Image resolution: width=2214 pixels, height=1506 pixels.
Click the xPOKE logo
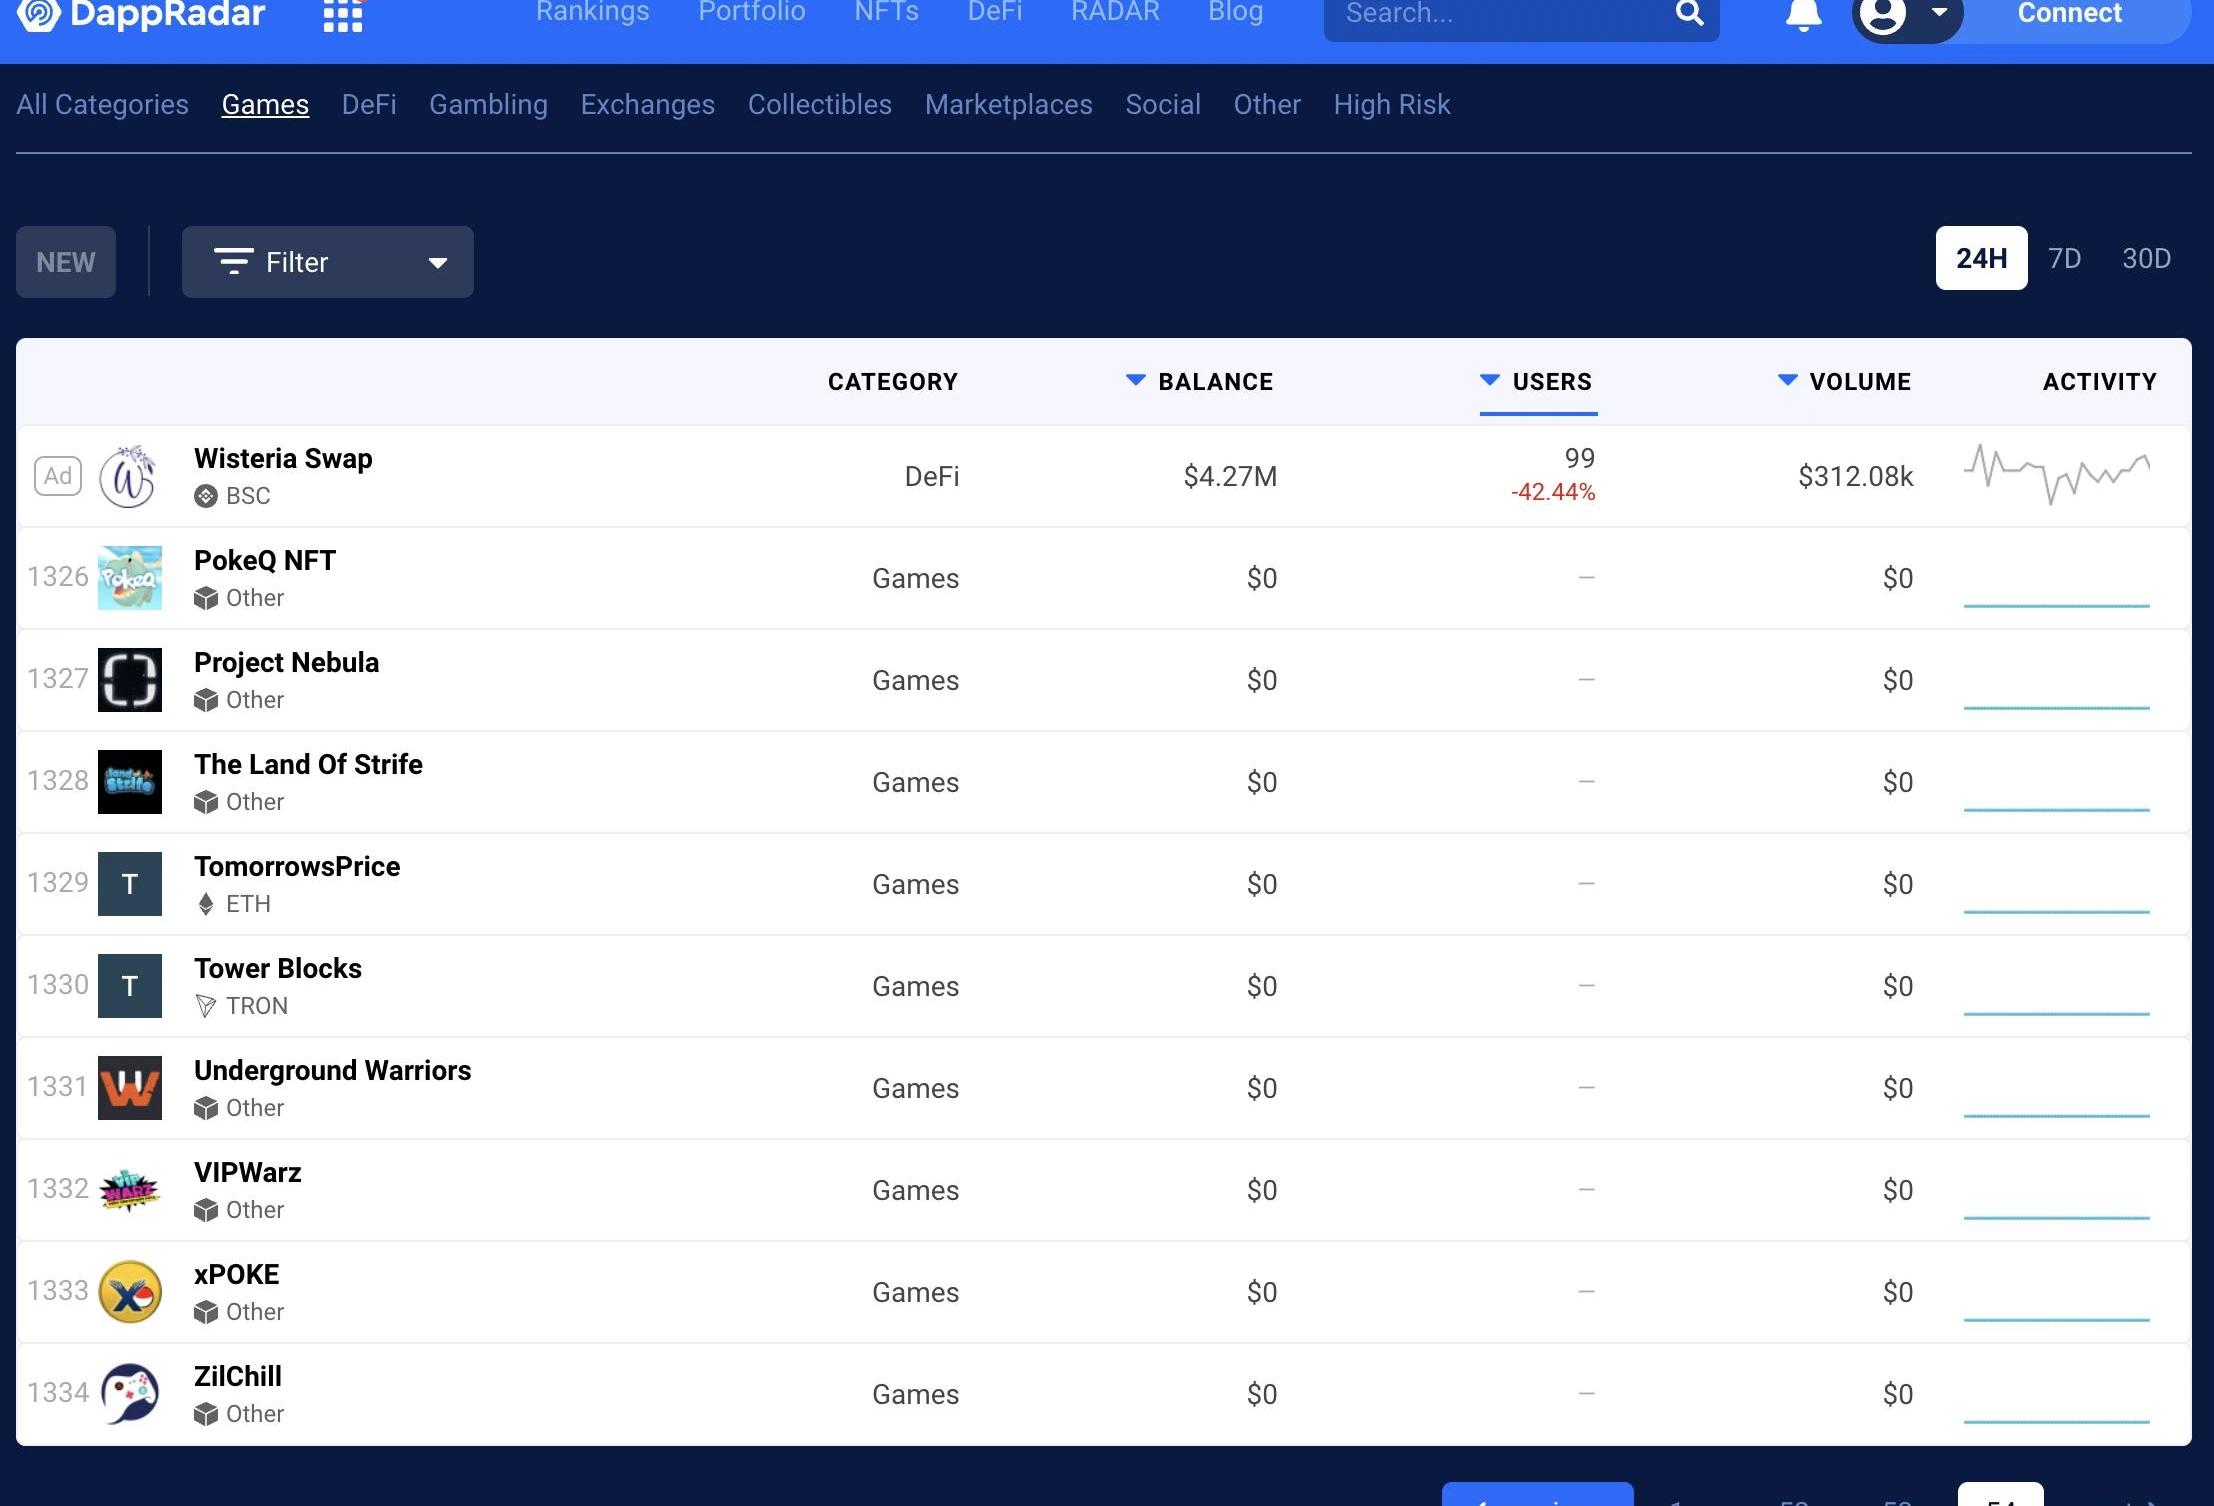pyautogui.click(x=130, y=1292)
